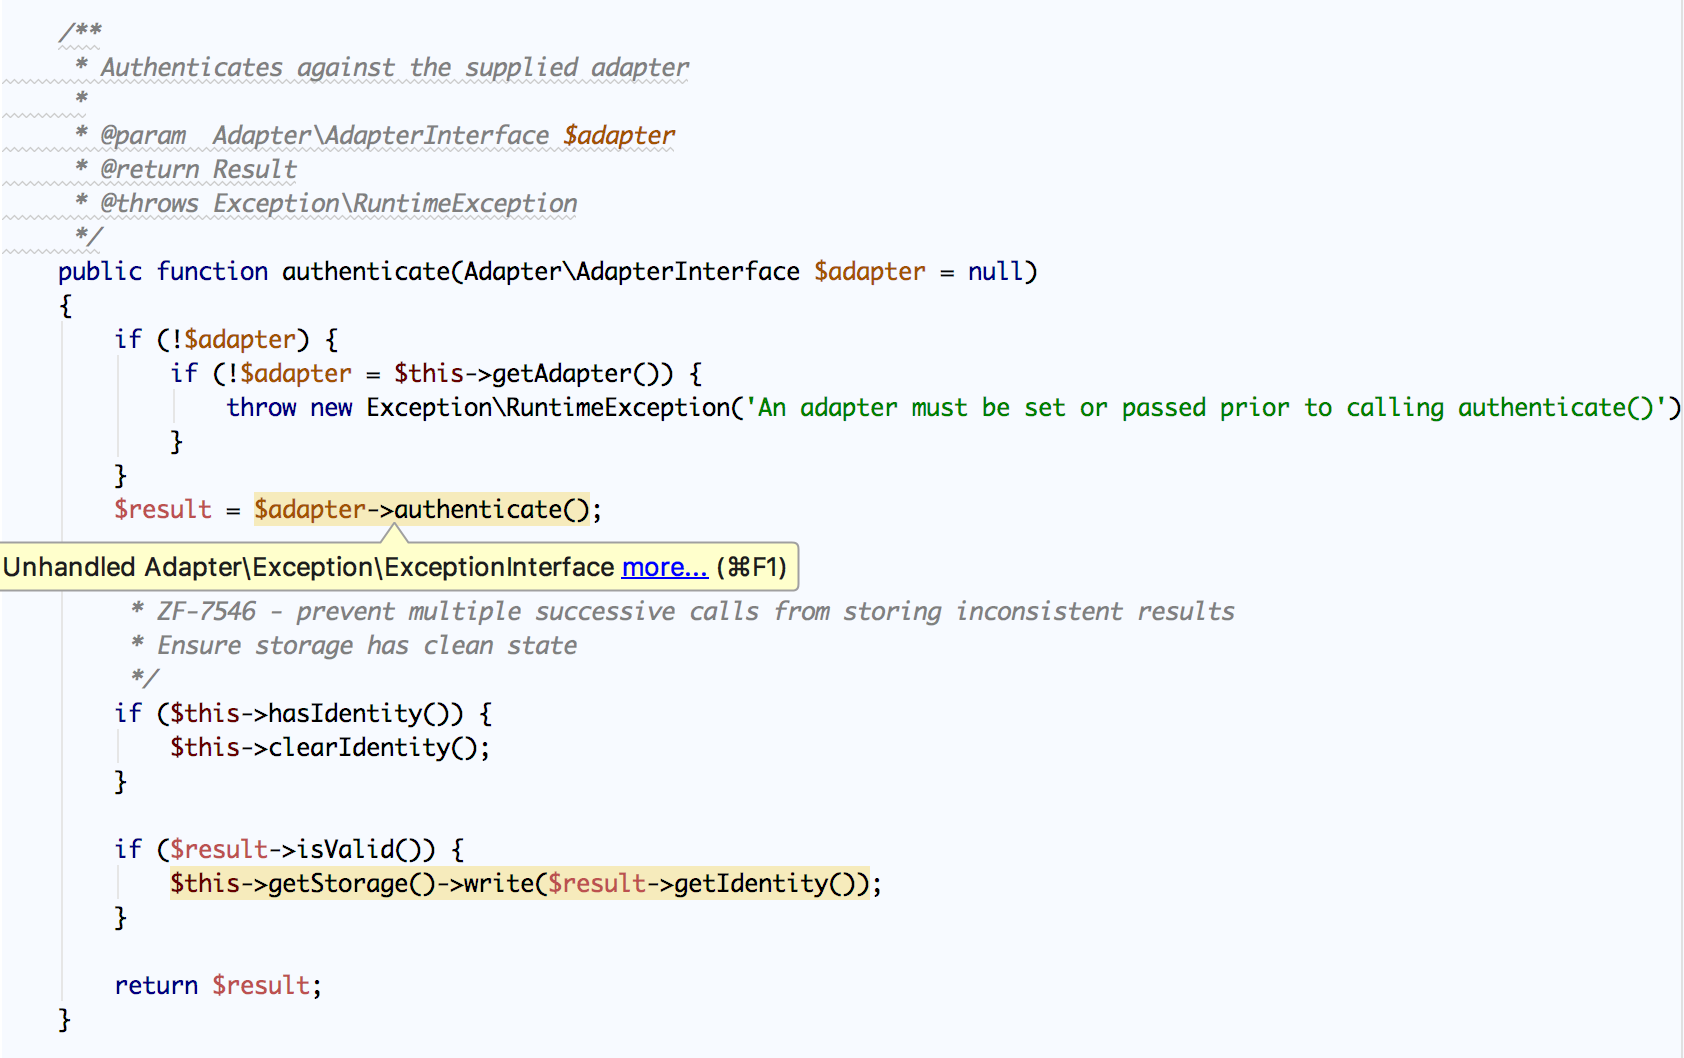
Task: Click $adapter parameter in the function signature
Action: point(870,271)
